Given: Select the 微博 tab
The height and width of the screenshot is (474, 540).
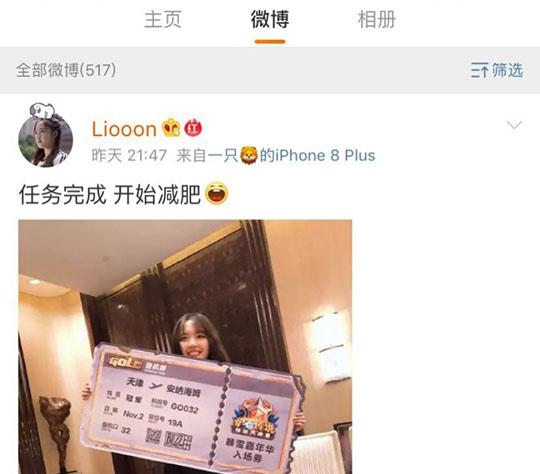Looking at the screenshot, I should point(270,19).
